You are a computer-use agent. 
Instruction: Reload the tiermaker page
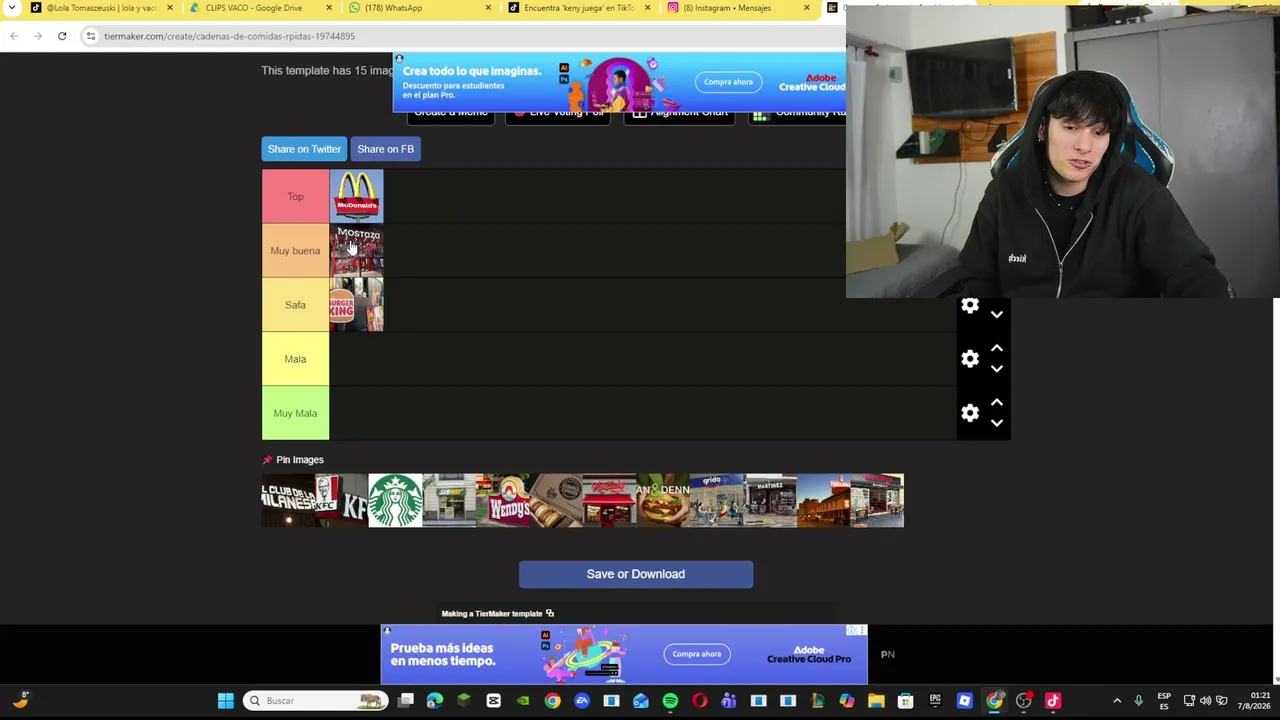coord(62,36)
